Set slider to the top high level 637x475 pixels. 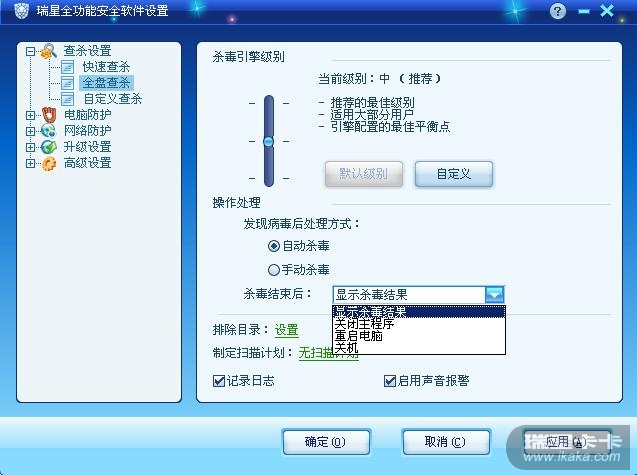269,103
